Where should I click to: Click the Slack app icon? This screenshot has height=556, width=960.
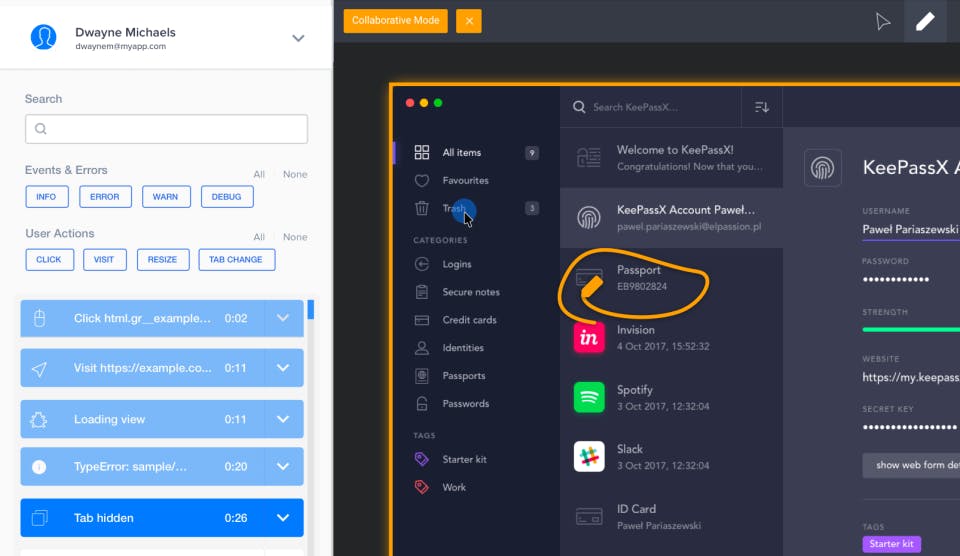pyautogui.click(x=589, y=457)
